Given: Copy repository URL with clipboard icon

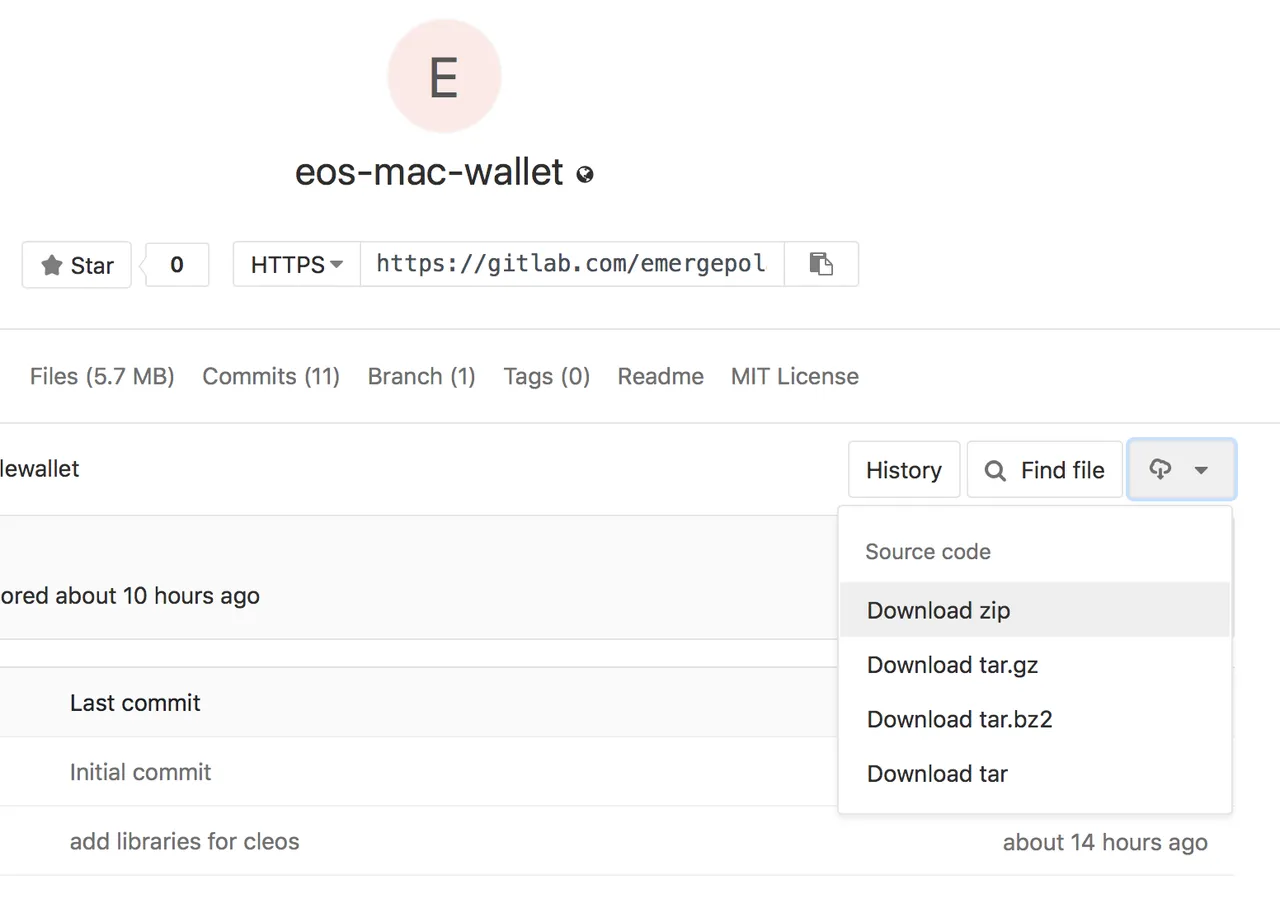Looking at the screenshot, I should 821,264.
